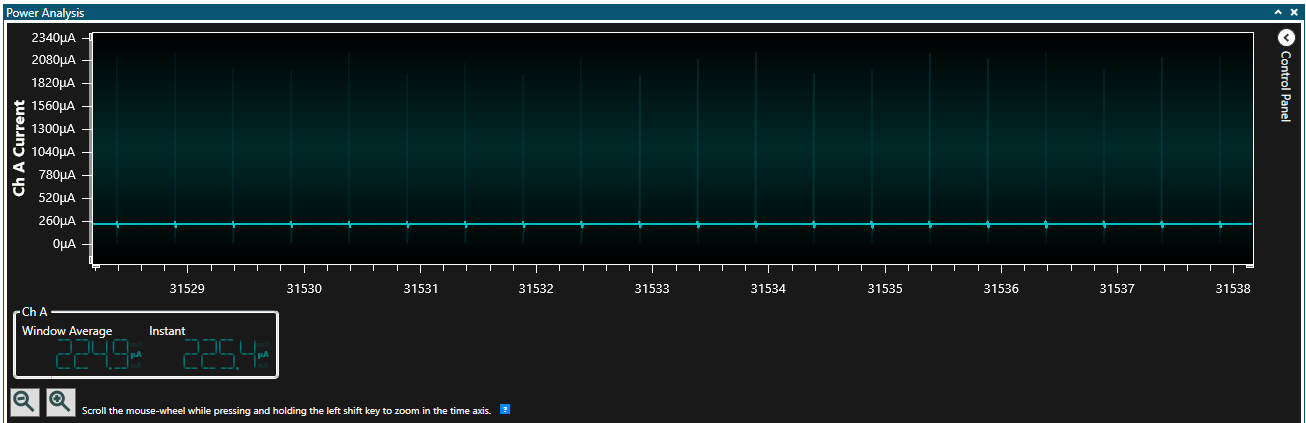Click the Power Analysis title bar

(x=653, y=11)
